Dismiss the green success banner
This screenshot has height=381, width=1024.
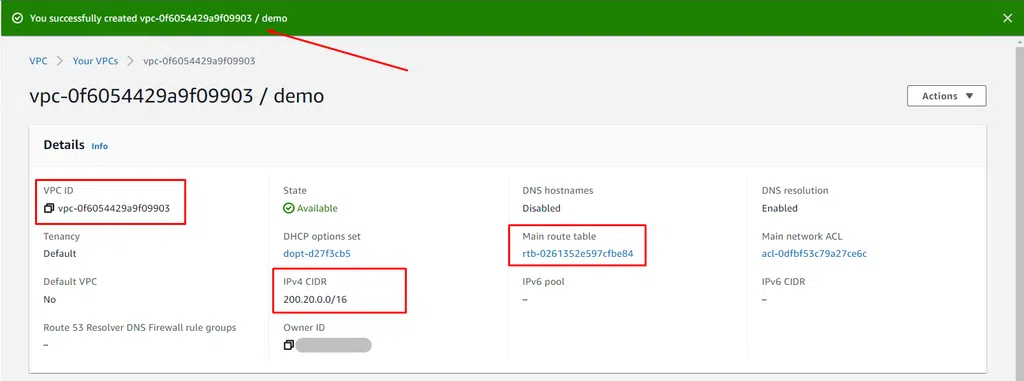pos(1008,18)
